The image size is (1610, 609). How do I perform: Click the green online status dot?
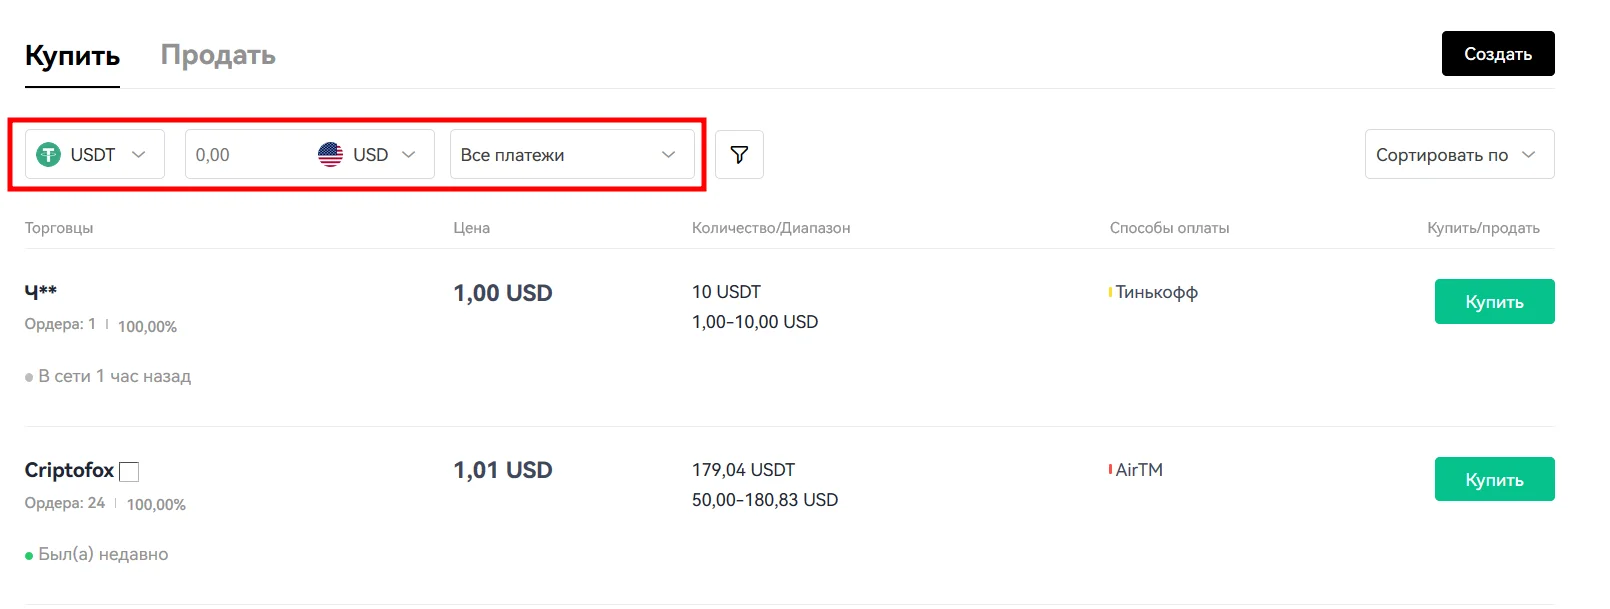[x=29, y=556]
